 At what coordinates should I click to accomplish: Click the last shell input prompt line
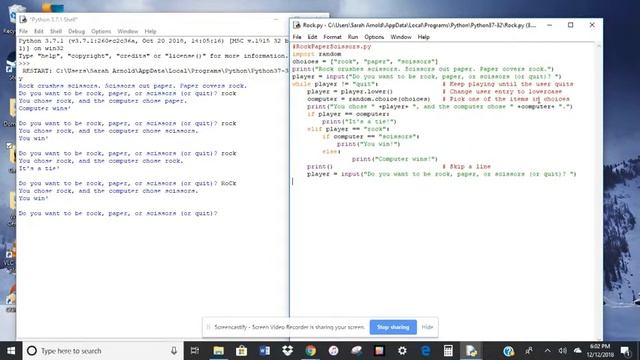[x=118, y=213]
